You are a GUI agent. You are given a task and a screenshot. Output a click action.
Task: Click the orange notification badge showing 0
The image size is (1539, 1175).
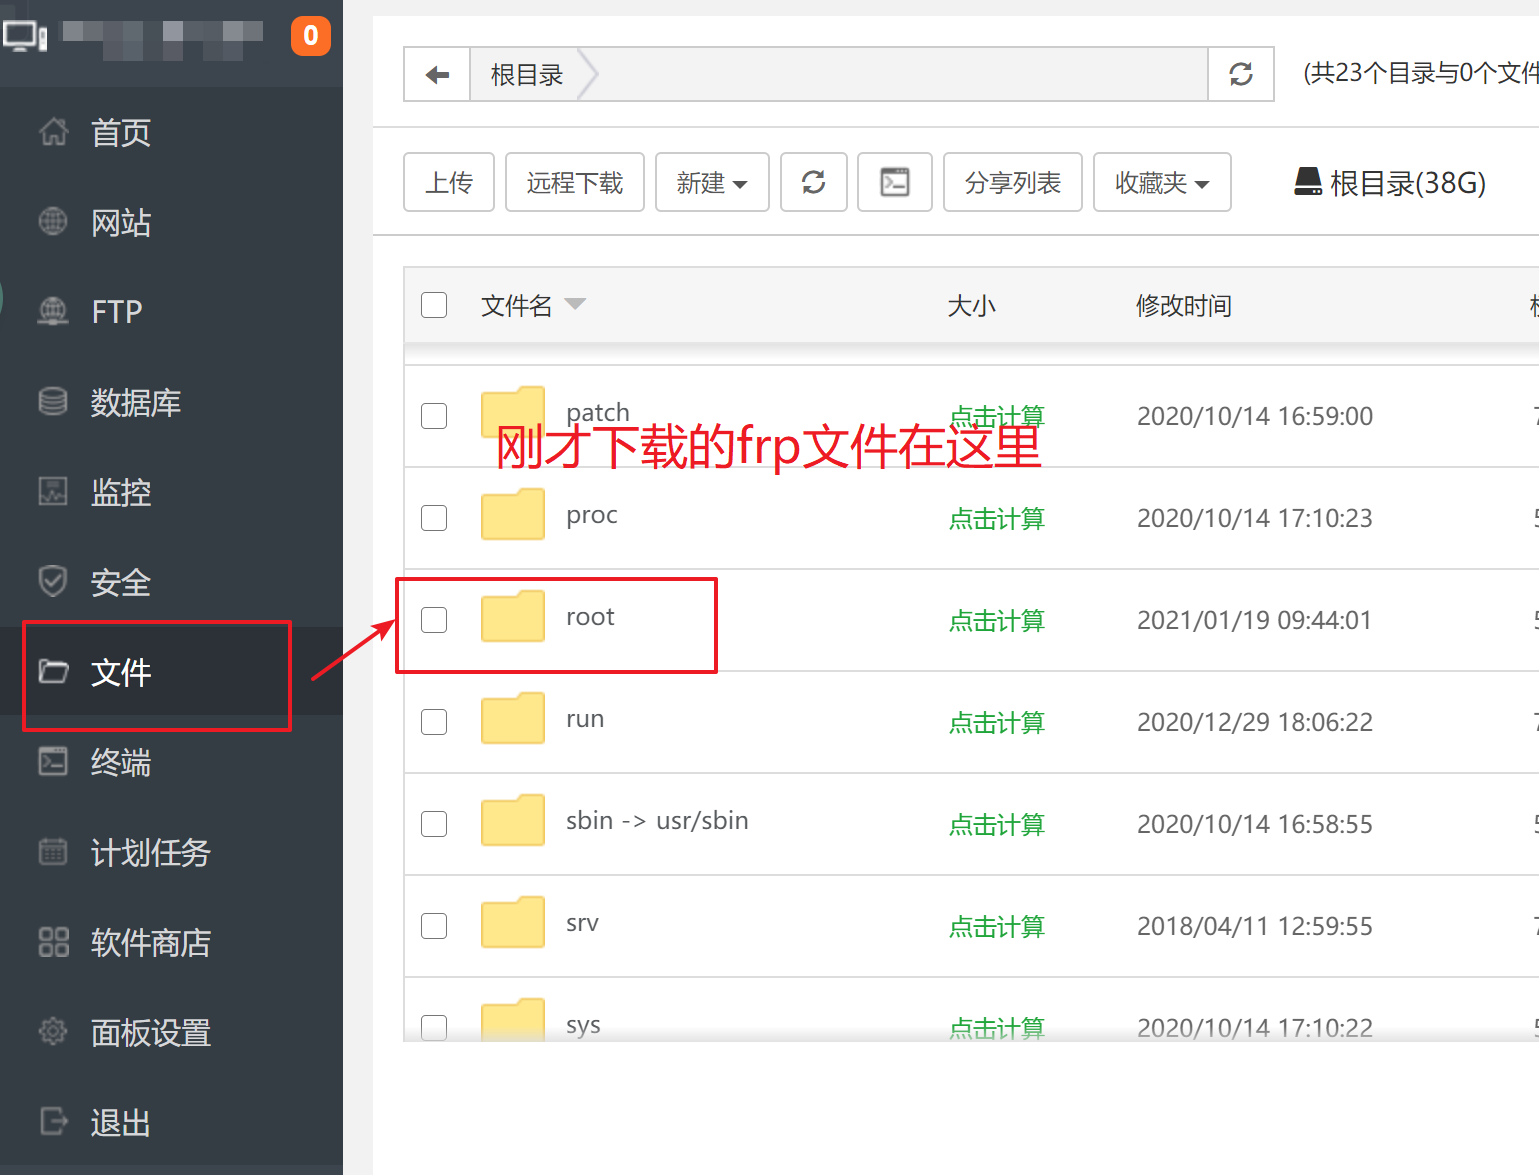[311, 36]
